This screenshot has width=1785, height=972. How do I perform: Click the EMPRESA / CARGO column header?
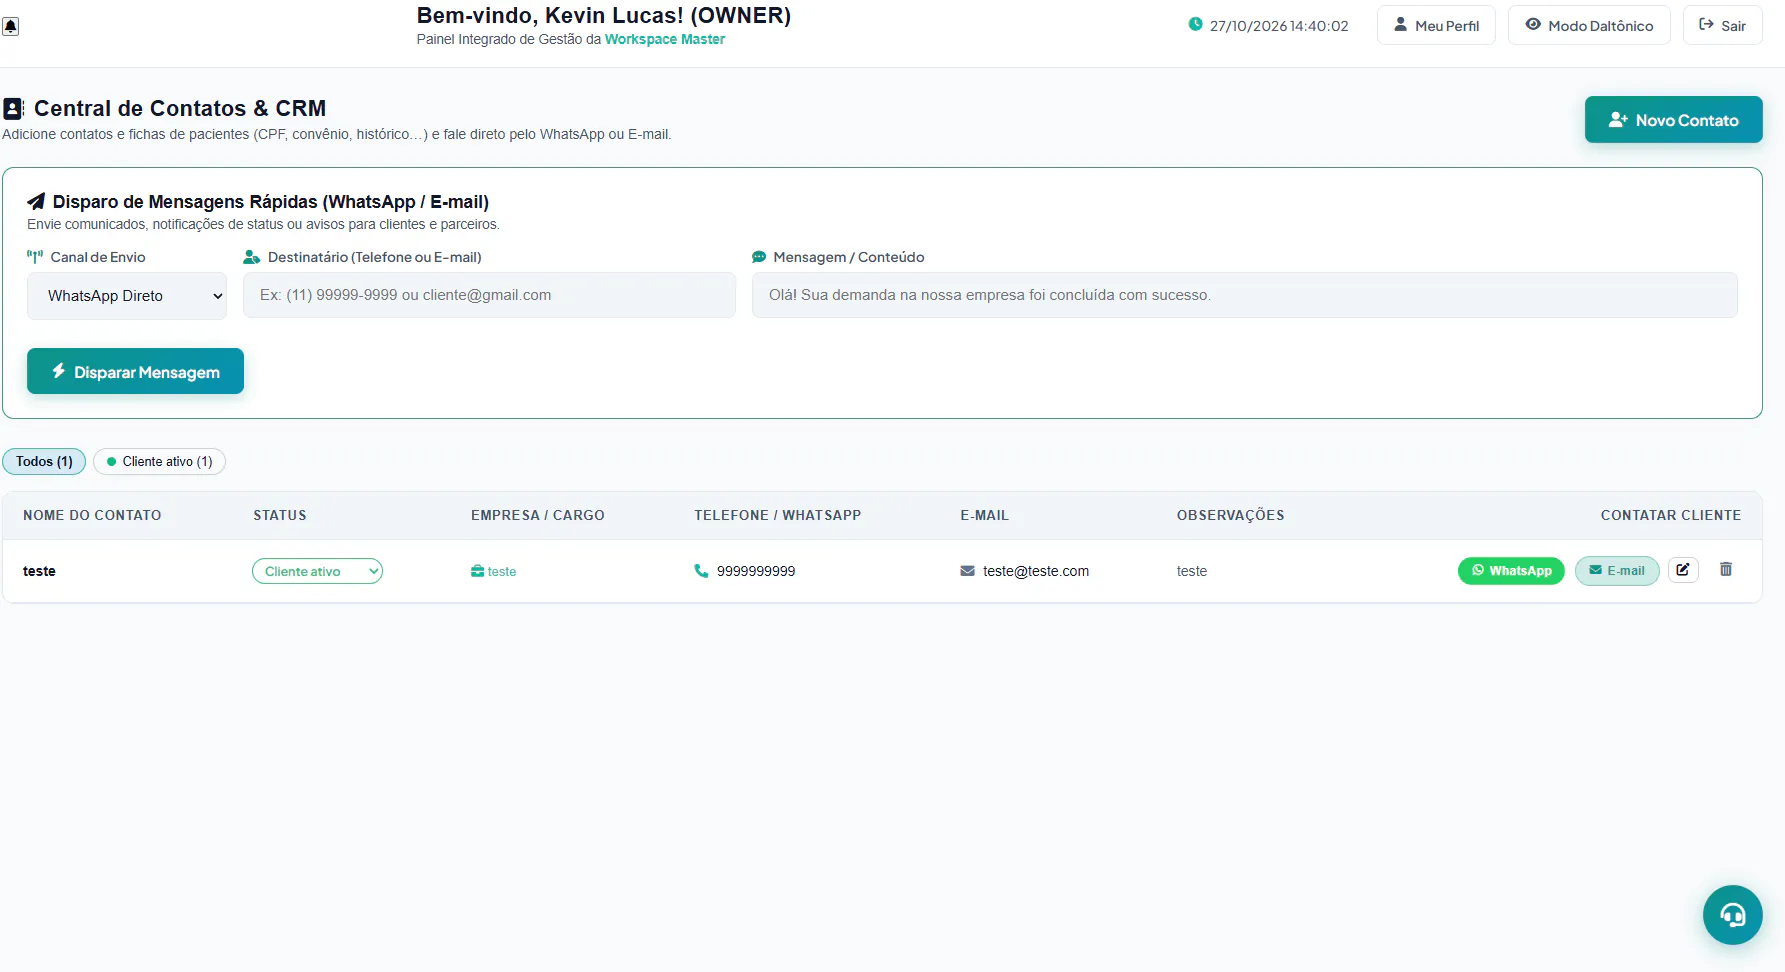(538, 515)
